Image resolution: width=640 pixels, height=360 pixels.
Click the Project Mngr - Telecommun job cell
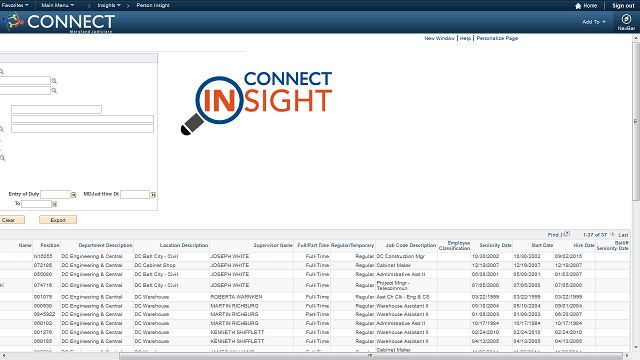click(393, 285)
